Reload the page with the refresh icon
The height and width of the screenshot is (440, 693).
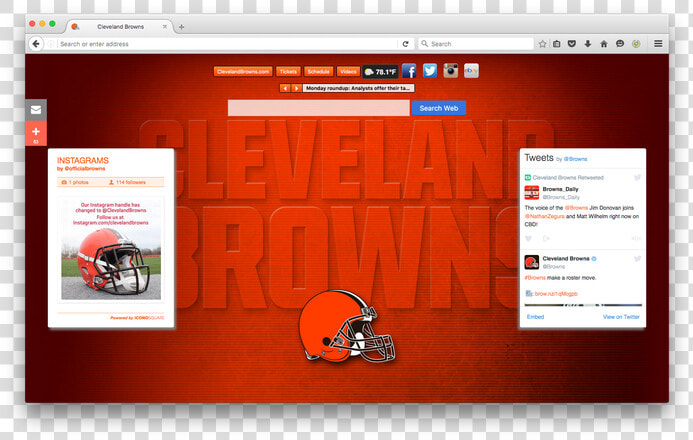point(405,44)
